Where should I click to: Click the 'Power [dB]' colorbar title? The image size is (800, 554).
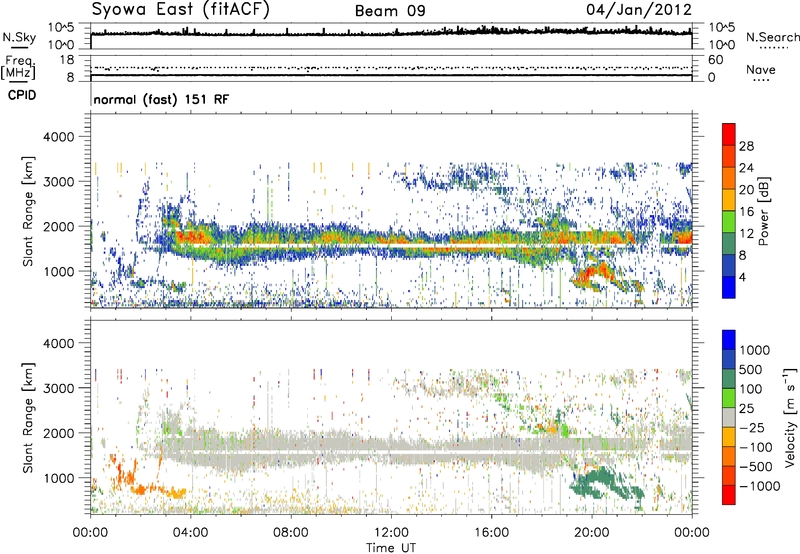click(763, 211)
